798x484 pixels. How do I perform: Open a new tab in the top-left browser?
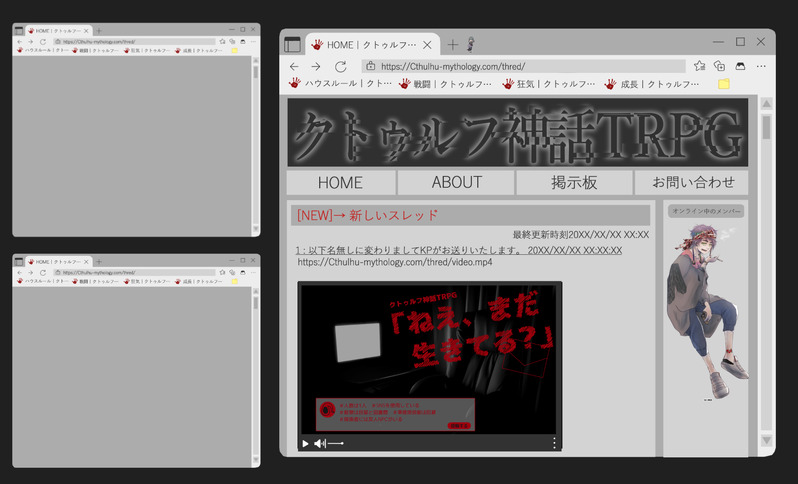point(99,31)
